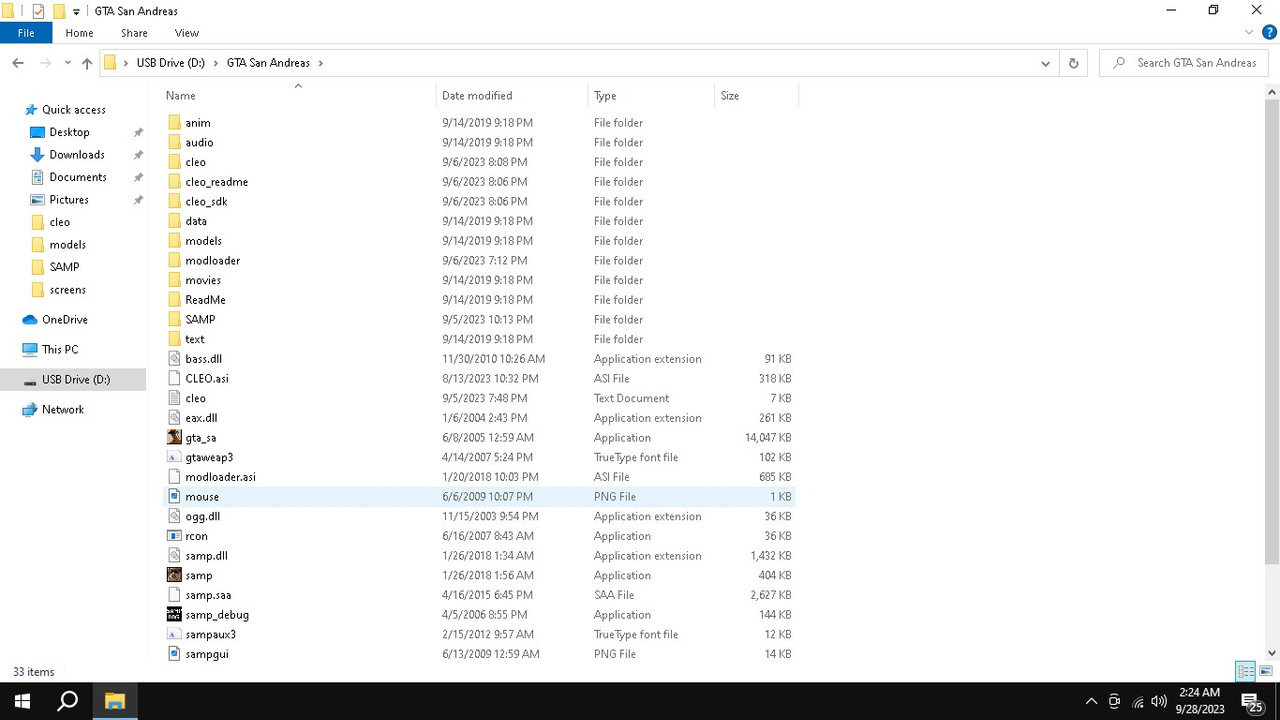
Task: Click the Network icon in navigation pane
Action: (31, 410)
